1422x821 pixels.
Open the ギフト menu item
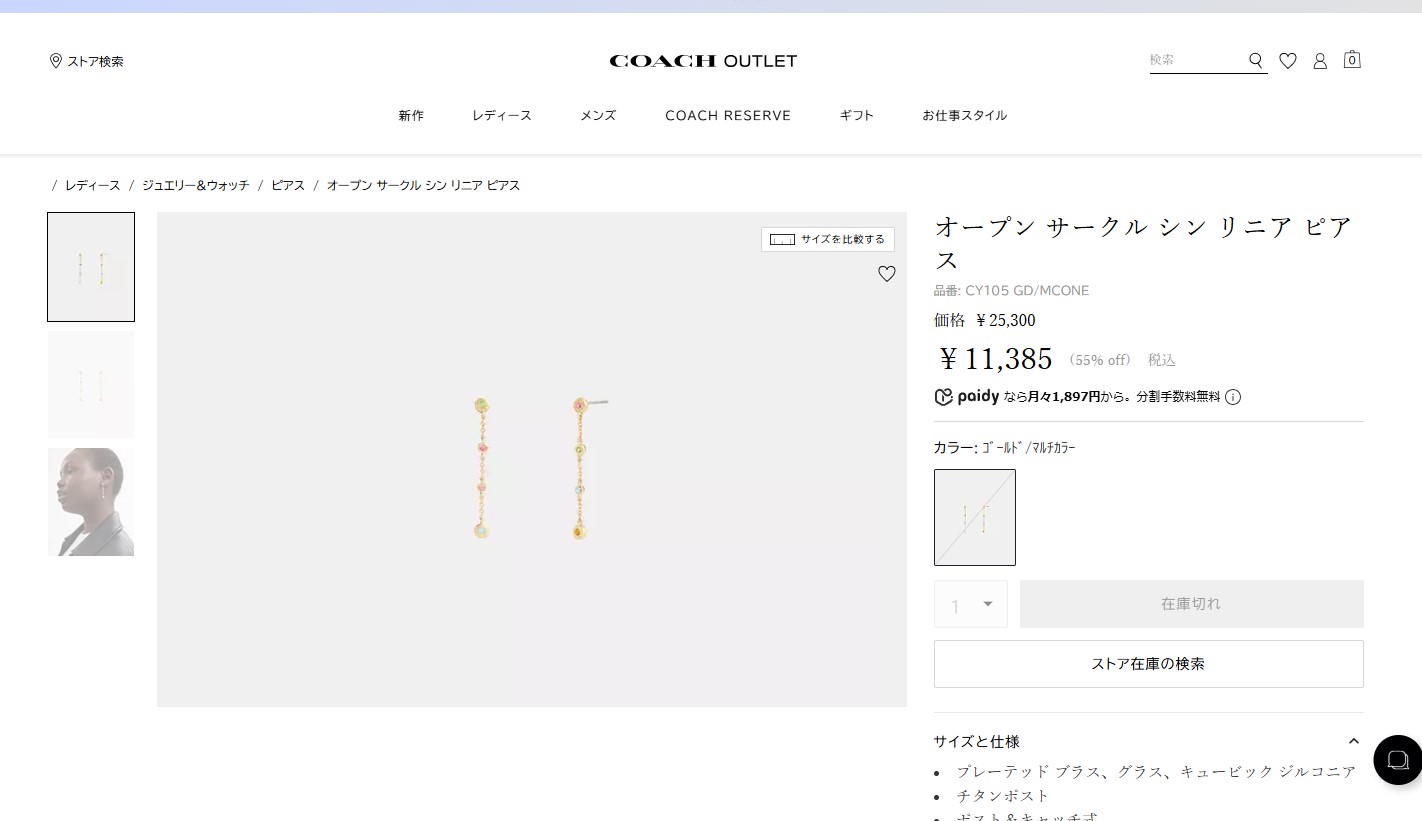point(857,116)
